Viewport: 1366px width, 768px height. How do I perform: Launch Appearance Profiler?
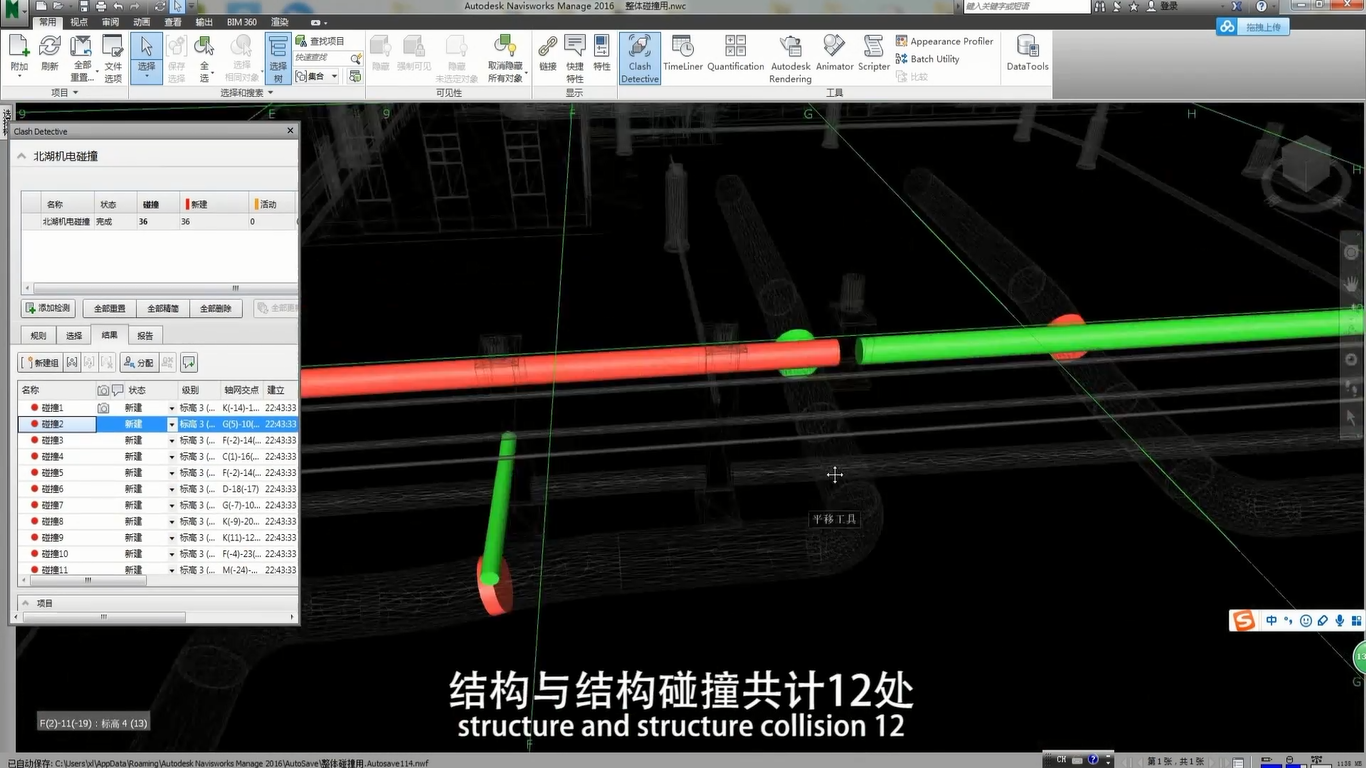(x=944, y=41)
